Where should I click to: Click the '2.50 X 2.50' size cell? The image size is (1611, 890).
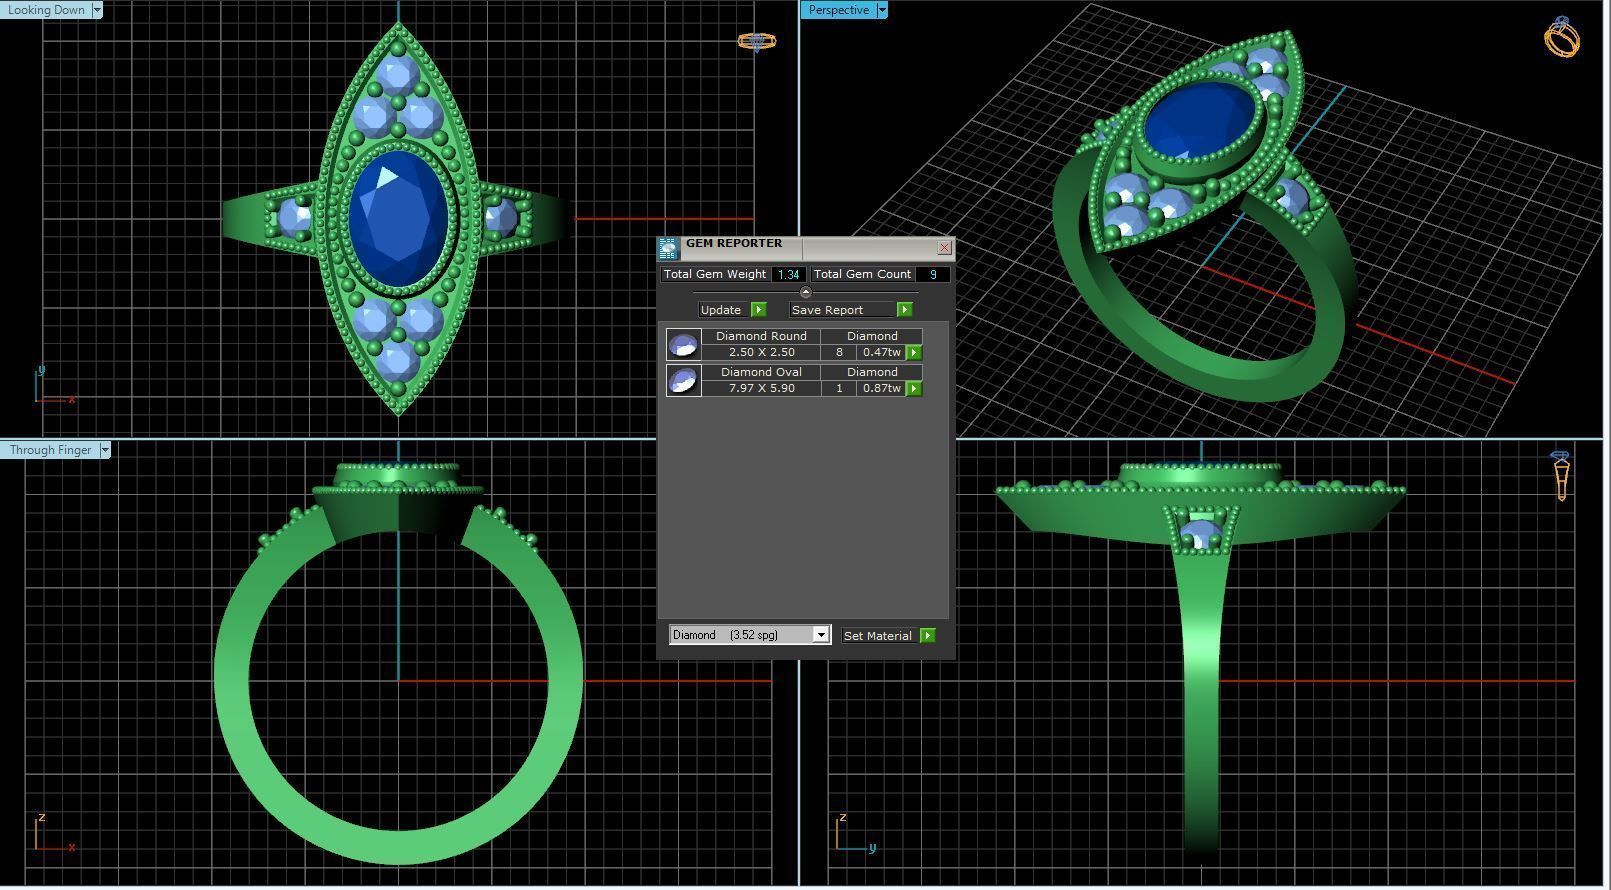coord(761,352)
